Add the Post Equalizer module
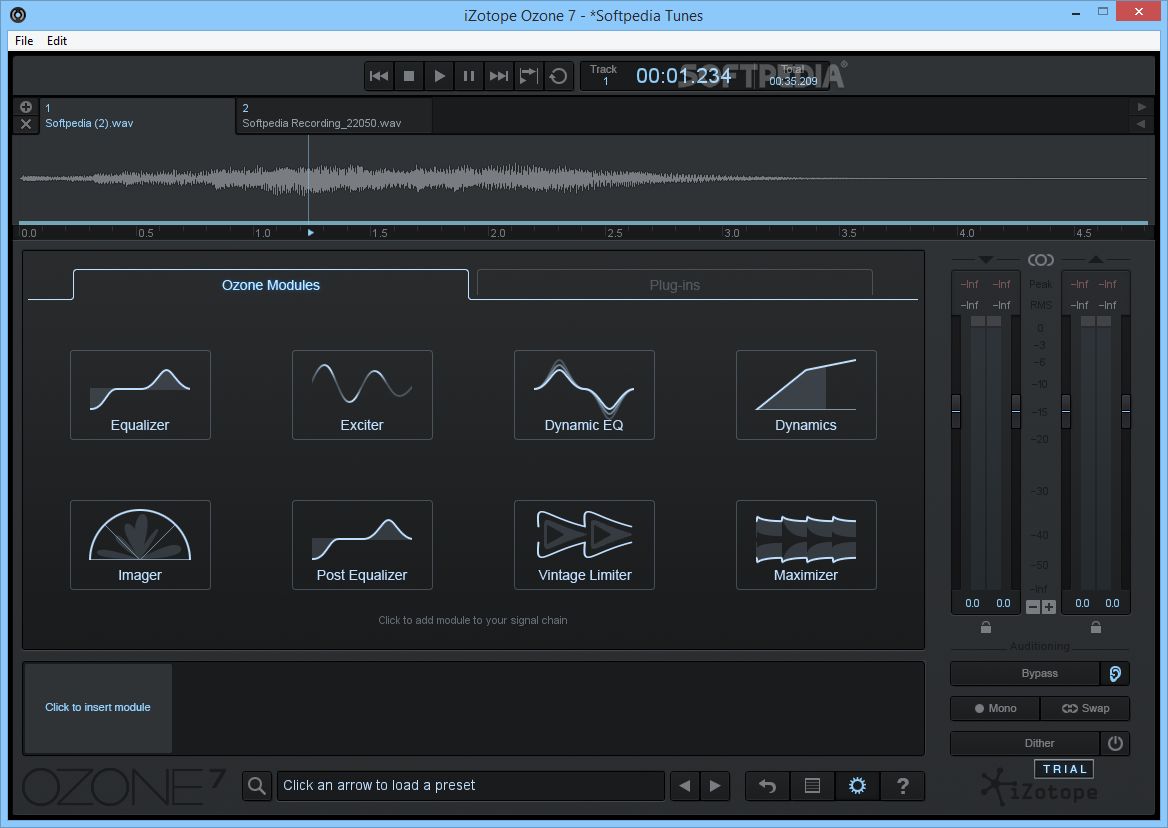The image size is (1168, 828). coord(362,545)
